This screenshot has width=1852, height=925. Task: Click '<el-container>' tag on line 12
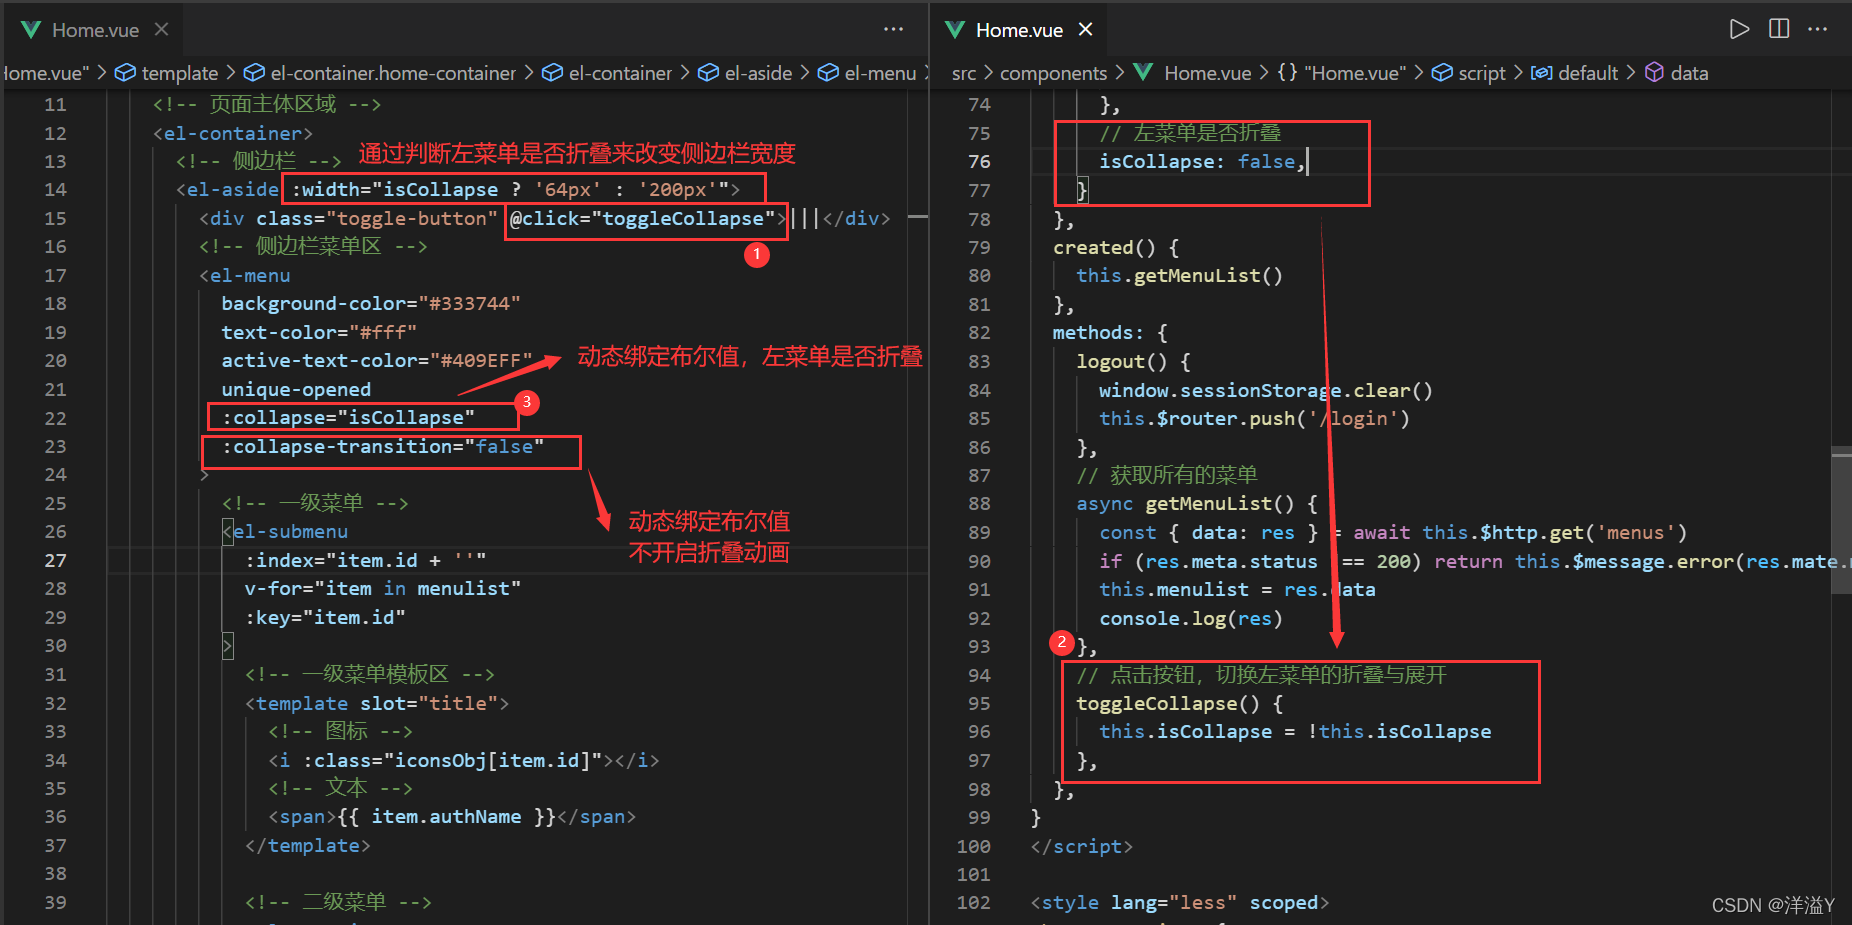(233, 133)
